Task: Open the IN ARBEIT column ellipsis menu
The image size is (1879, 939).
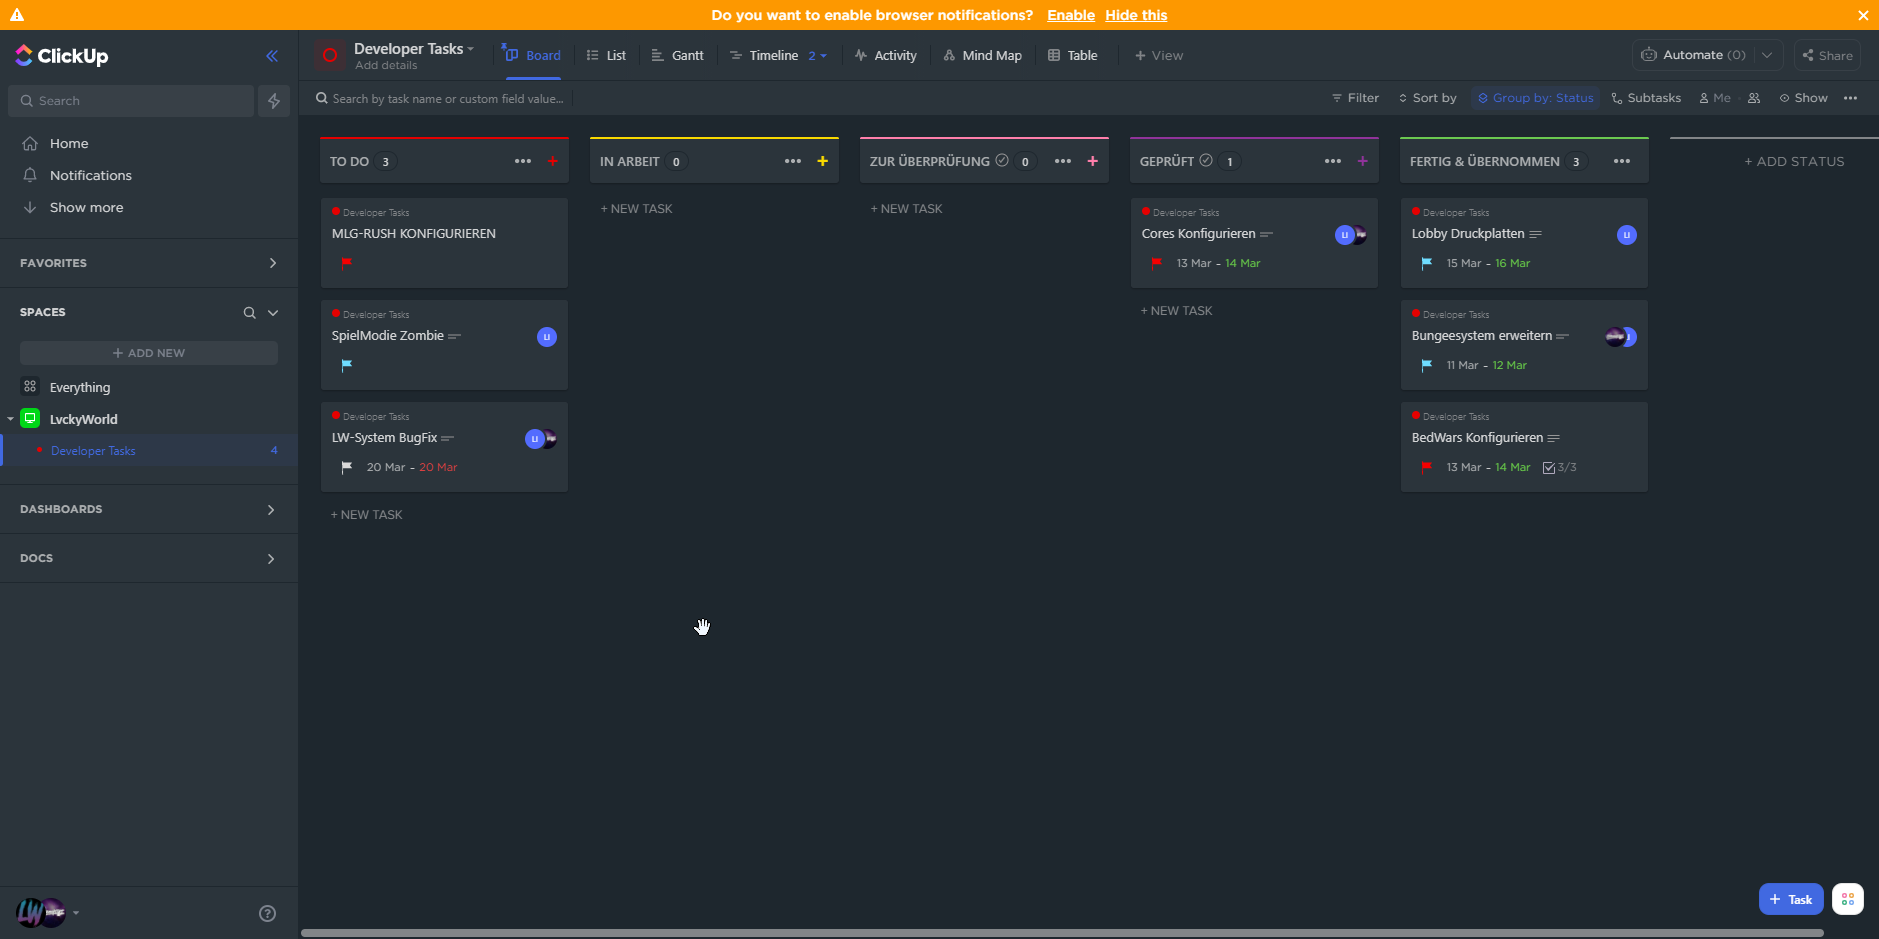Action: pos(792,161)
